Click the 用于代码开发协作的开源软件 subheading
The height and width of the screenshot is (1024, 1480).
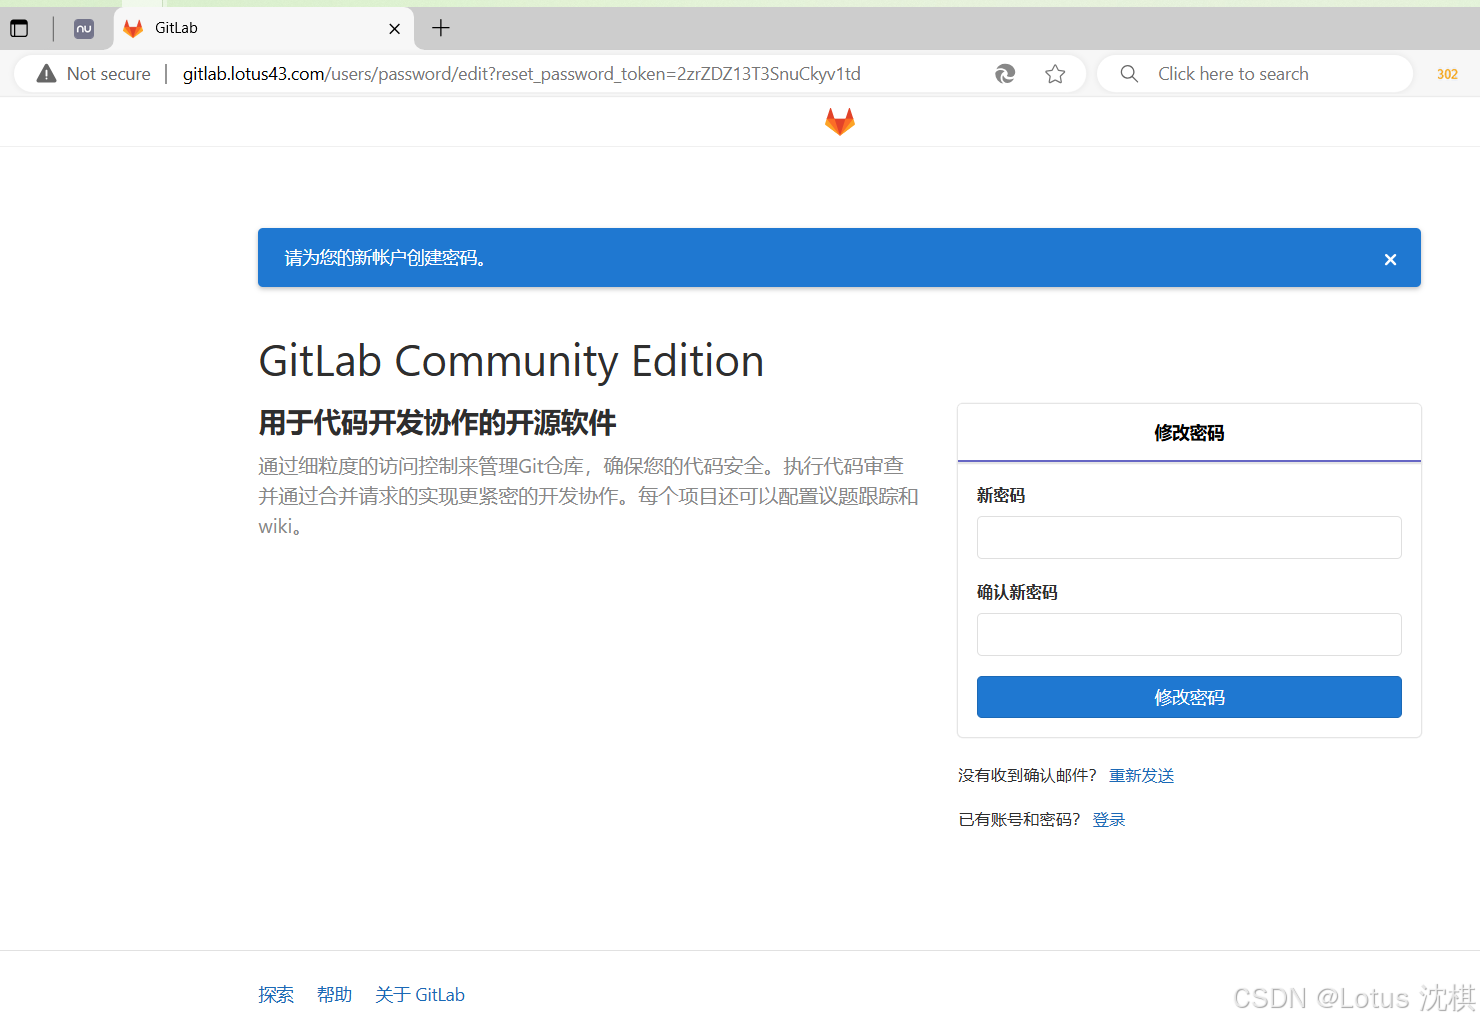point(437,423)
